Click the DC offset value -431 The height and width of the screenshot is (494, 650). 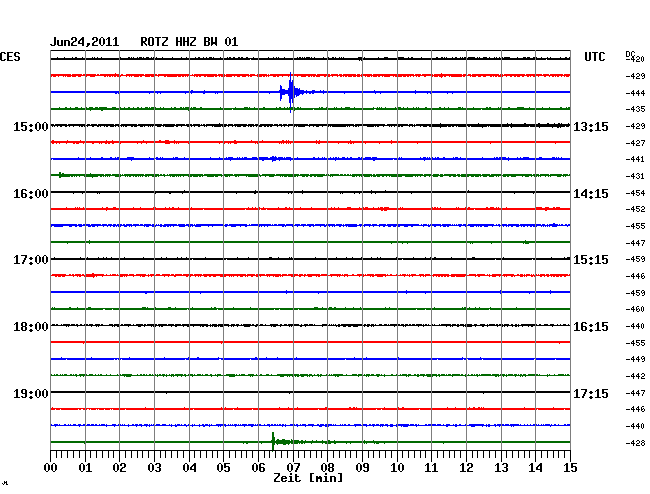635,177
